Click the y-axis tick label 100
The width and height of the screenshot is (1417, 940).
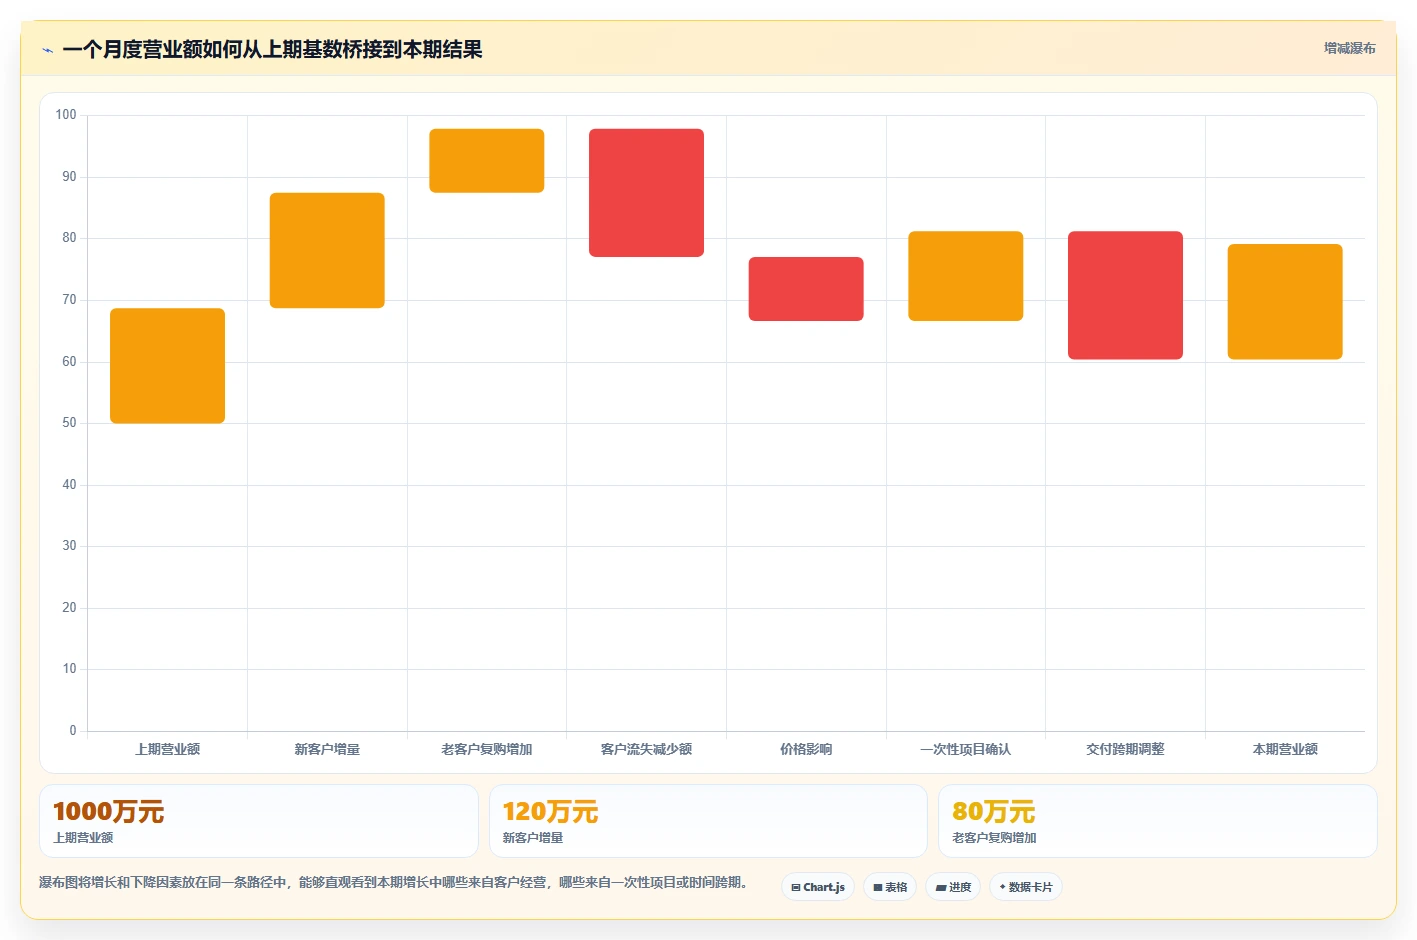coord(66,115)
